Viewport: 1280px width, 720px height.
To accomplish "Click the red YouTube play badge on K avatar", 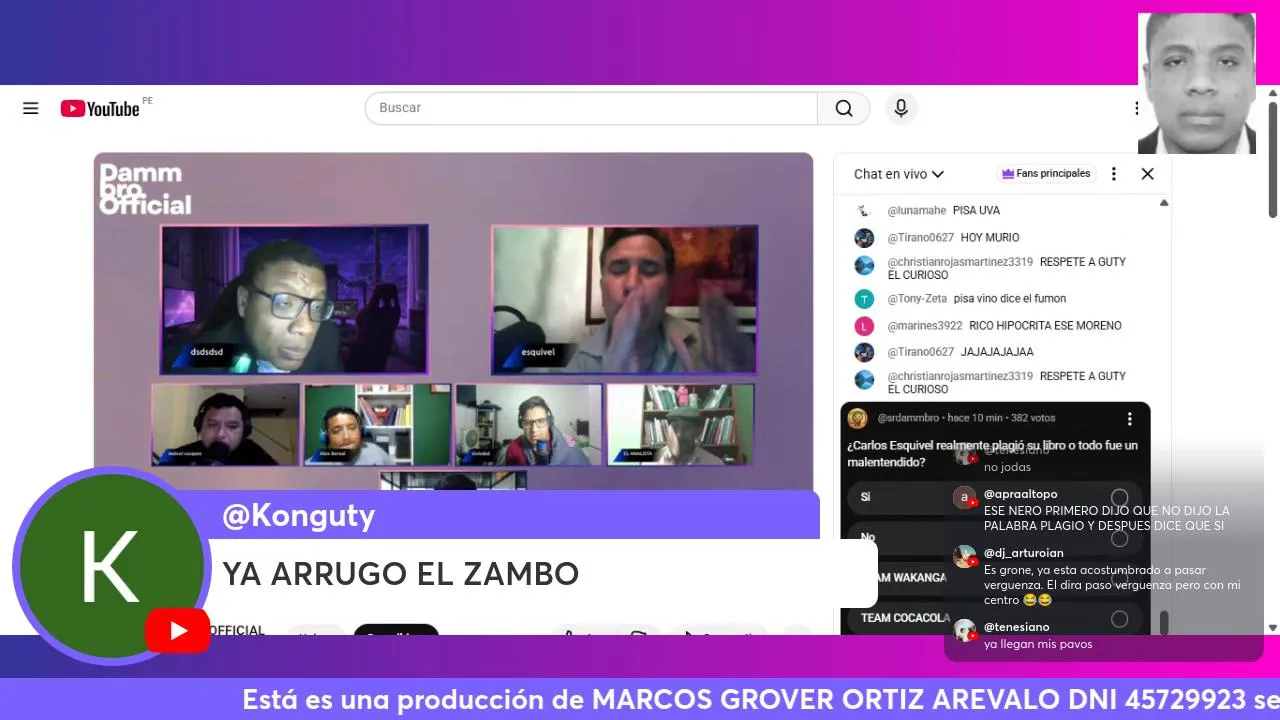I will (178, 630).
